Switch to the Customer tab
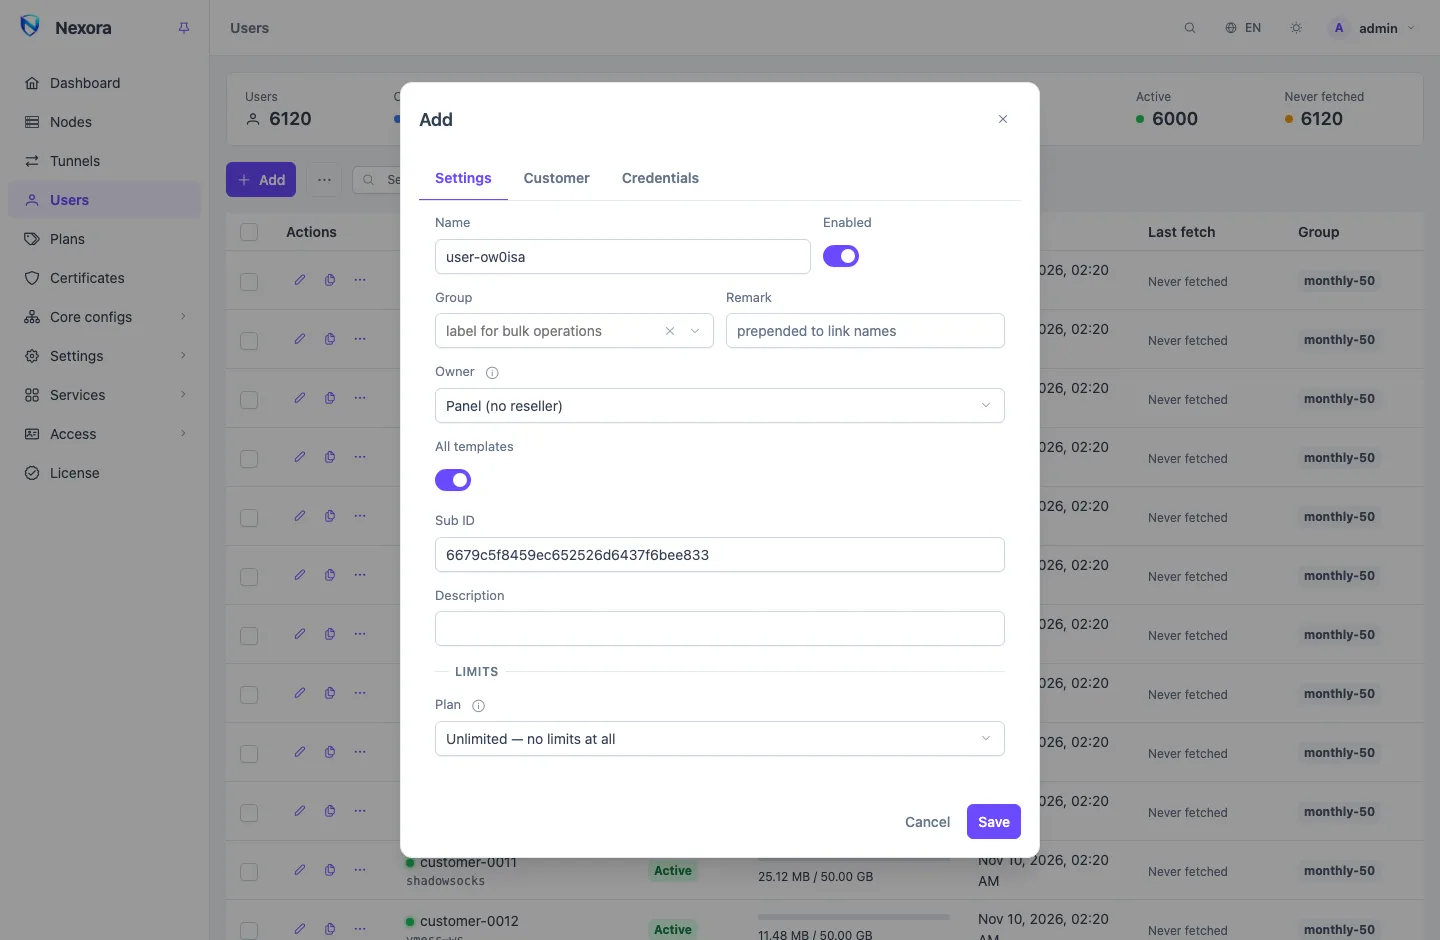The height and width of the screenshot is (940, 1440). (x=556, y=178)
